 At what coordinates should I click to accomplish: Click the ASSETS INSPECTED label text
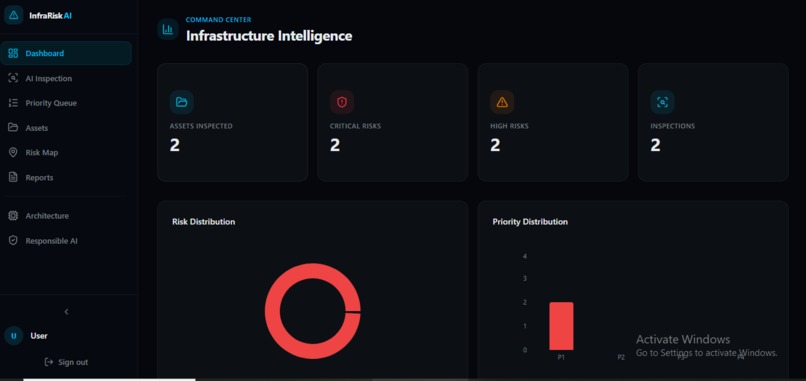[201, 126]
